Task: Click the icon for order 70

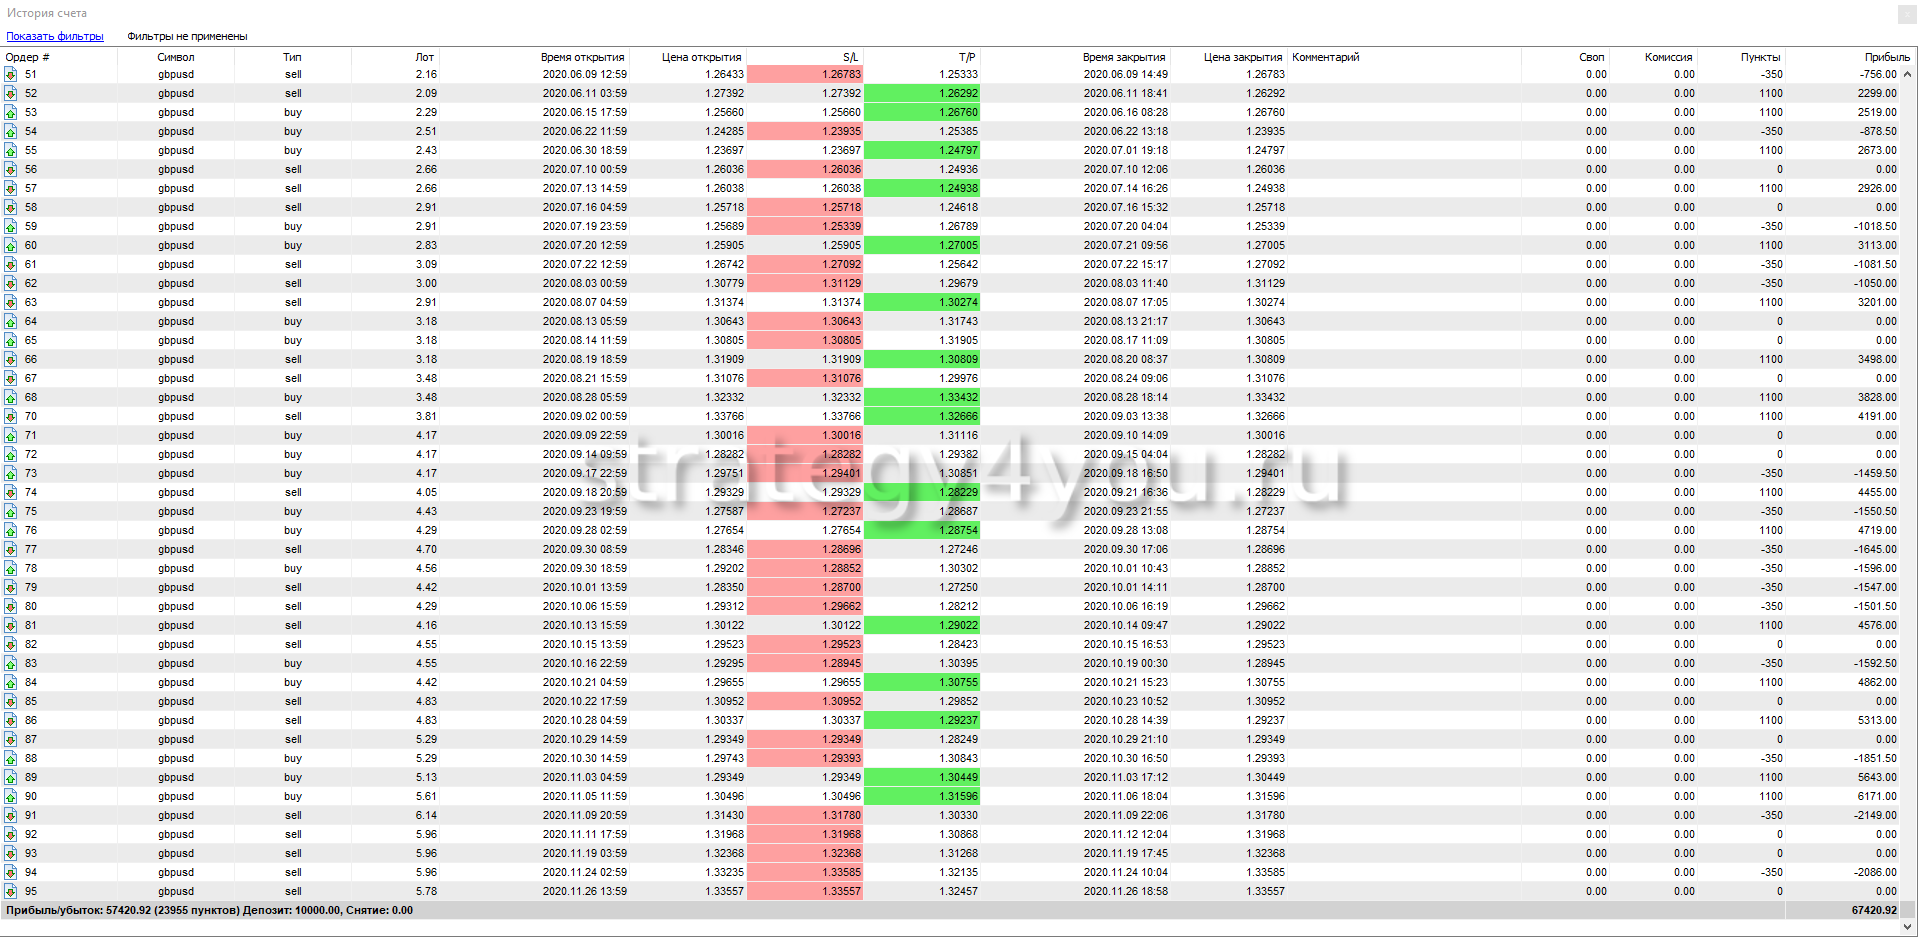Action: 11,417
